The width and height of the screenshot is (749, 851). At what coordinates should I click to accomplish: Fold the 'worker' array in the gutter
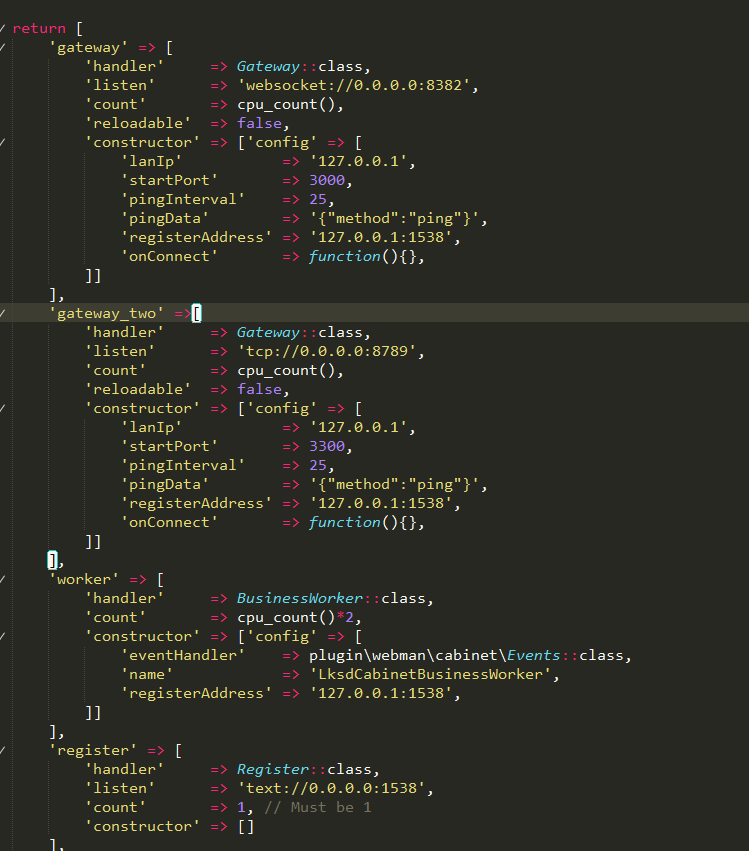coord(2,579)
